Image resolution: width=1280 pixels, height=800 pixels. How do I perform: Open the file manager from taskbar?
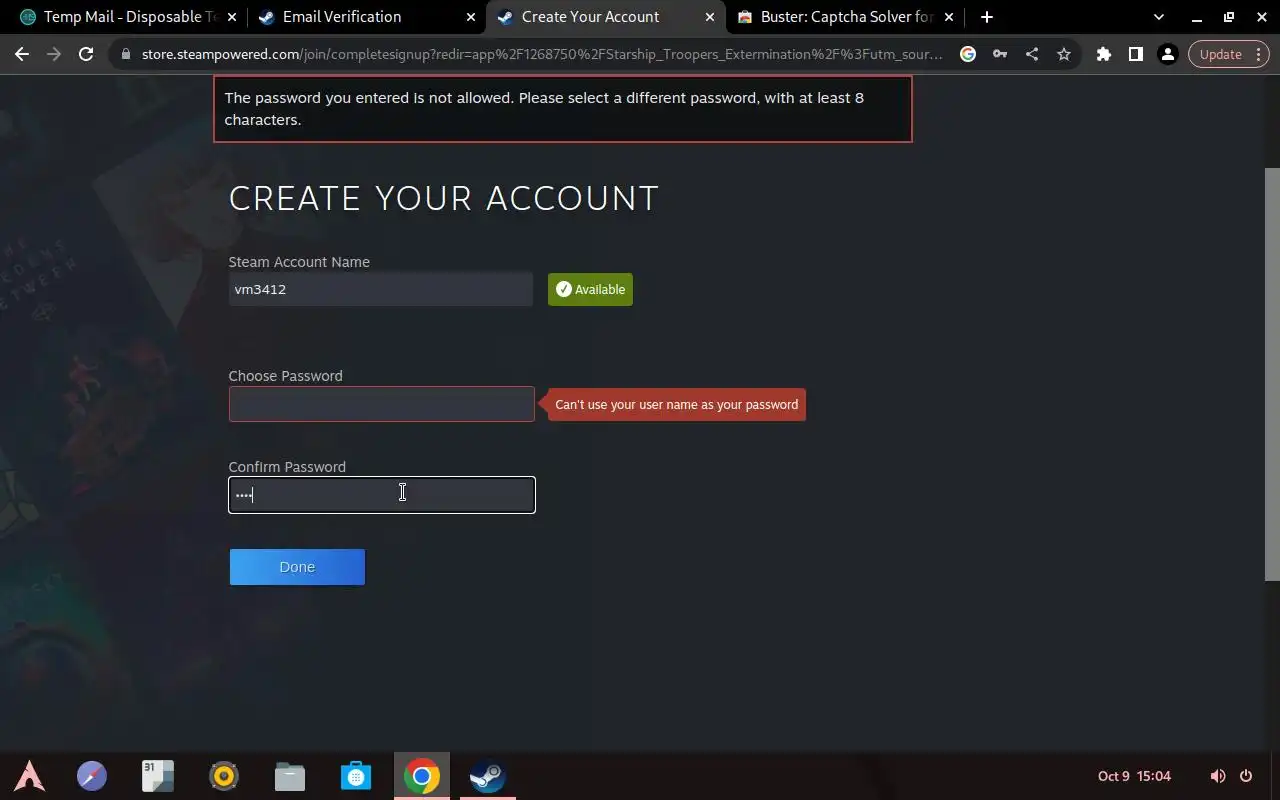pyautogui.click(x=290, y=776)
